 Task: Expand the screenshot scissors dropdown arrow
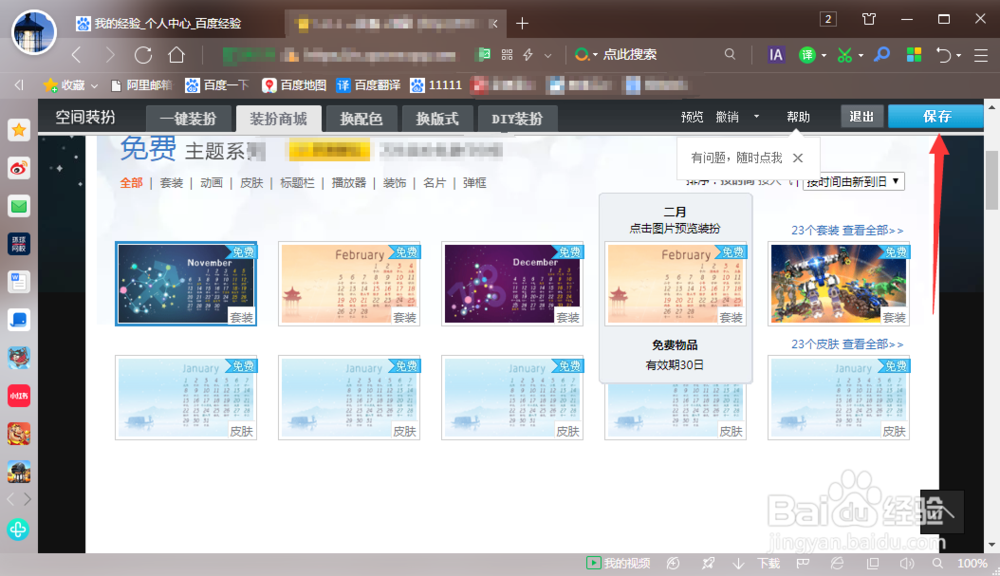point(860,55)
